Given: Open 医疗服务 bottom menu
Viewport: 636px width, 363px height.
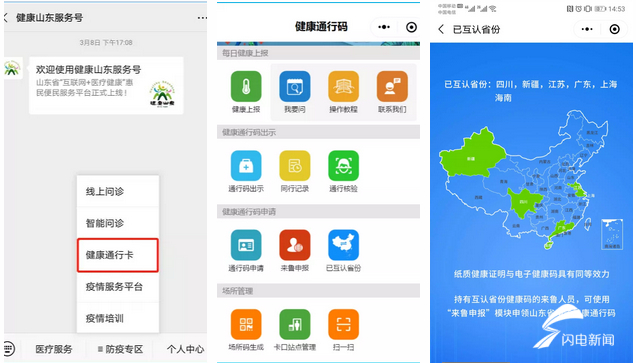Looking at the screenshot, I should (54, 349).
